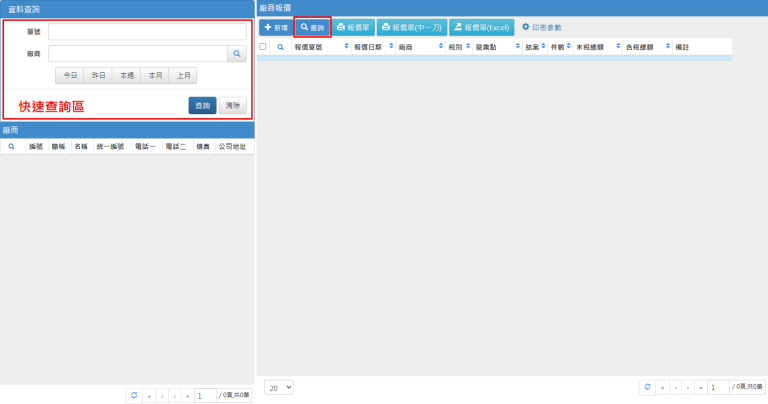
Task: Toggle the select-all checkbox in quotation grid
Action: tap(263, 47)
